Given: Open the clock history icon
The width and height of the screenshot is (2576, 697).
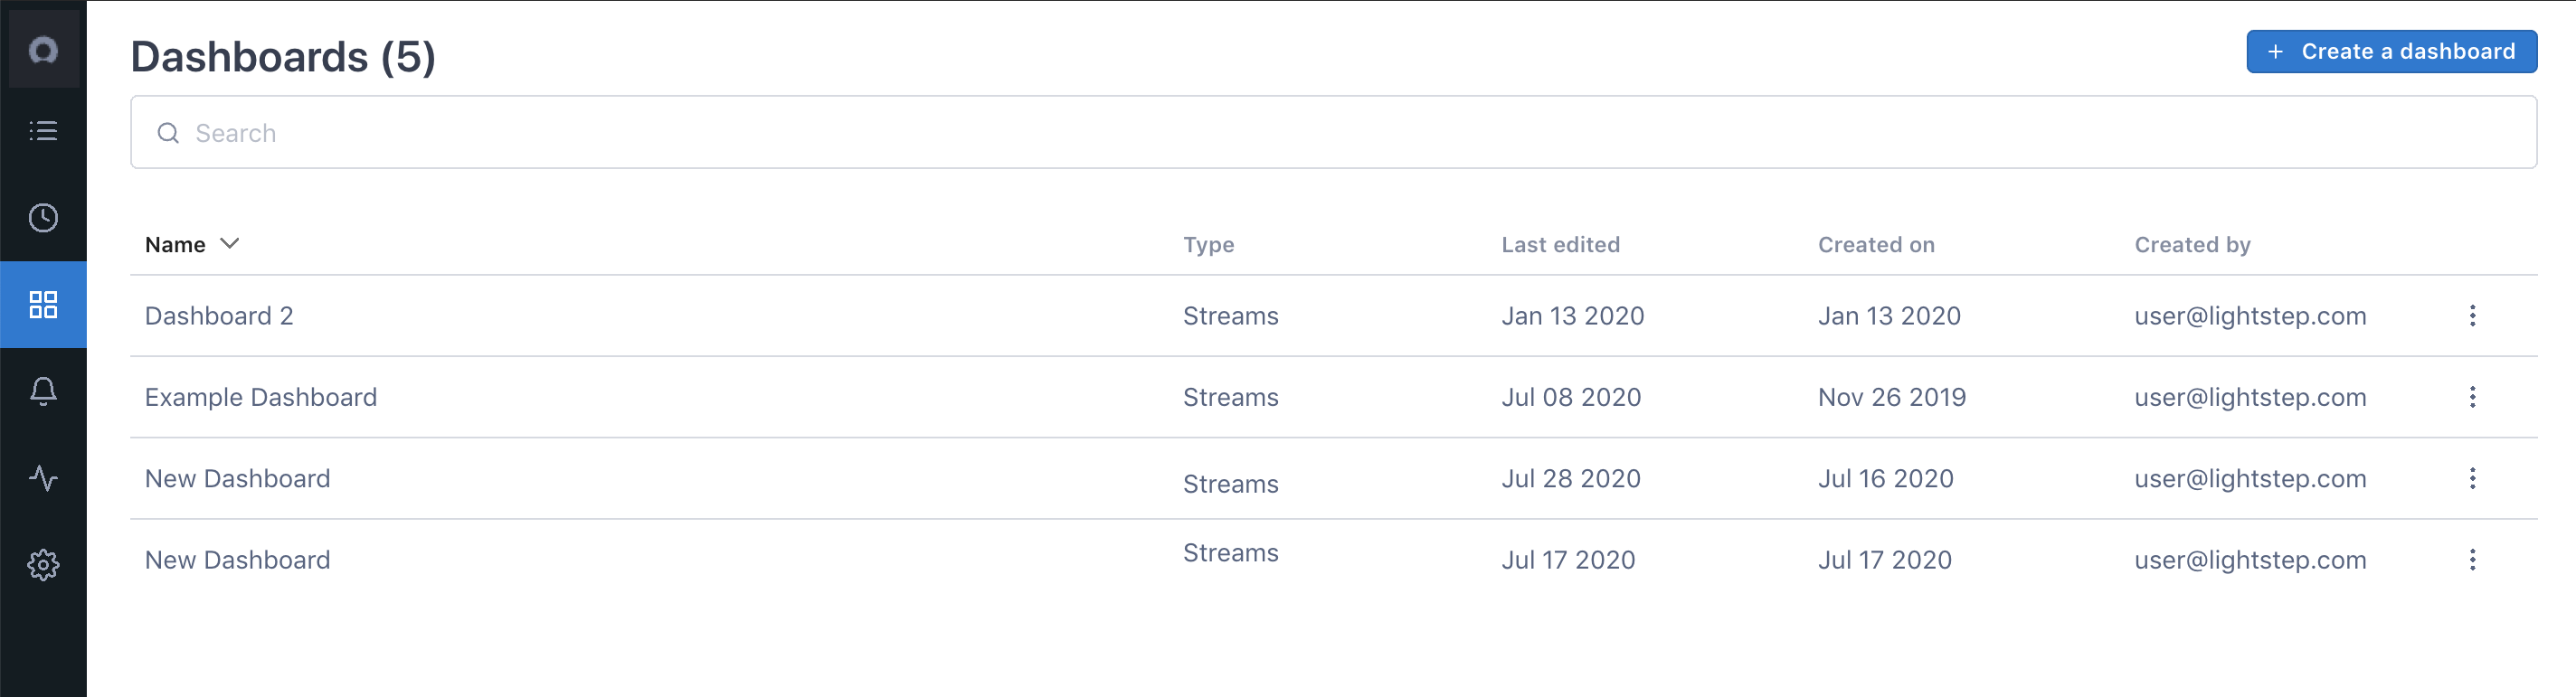Looking at the screenshot, I should pos(43,218).
